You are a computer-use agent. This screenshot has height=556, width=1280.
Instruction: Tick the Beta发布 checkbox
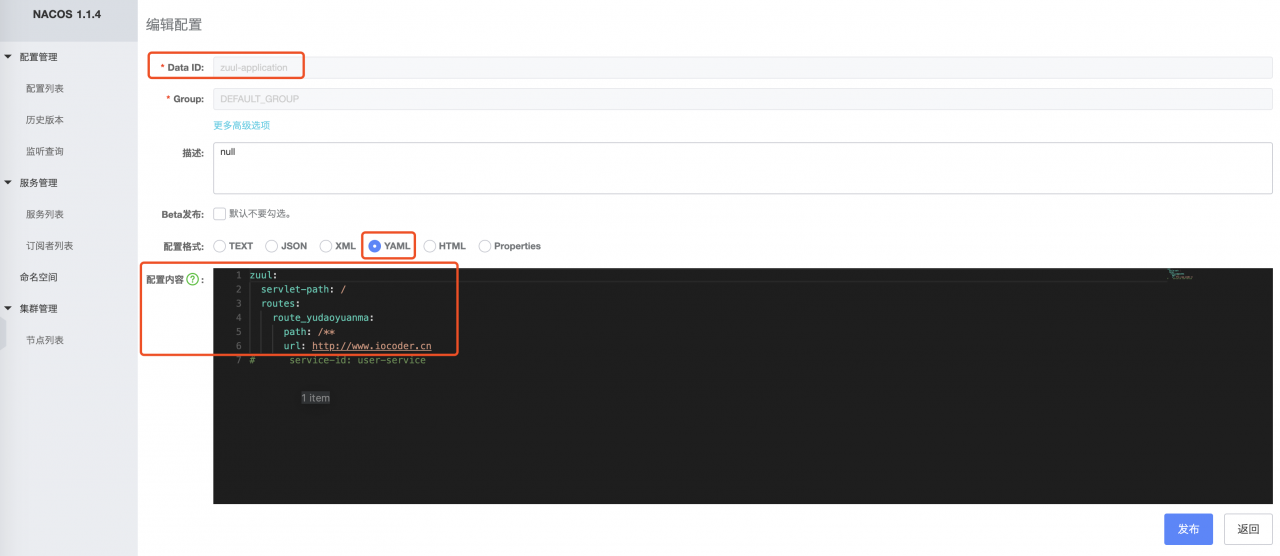(219, 214)
